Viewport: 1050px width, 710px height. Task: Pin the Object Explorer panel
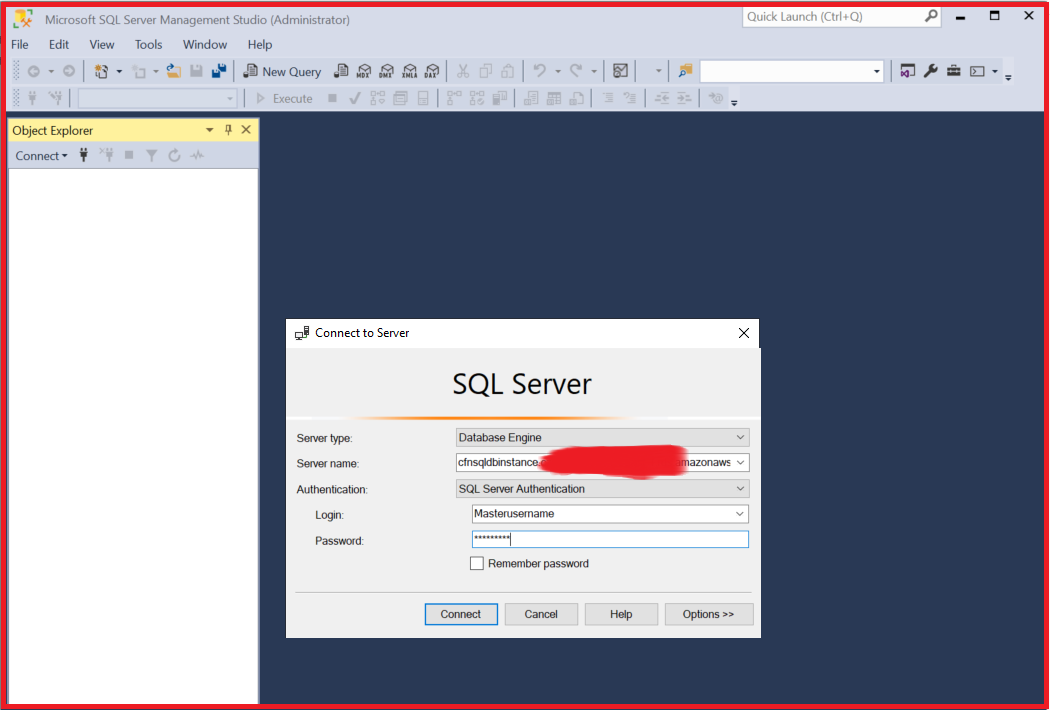click(x=228, y=130)
